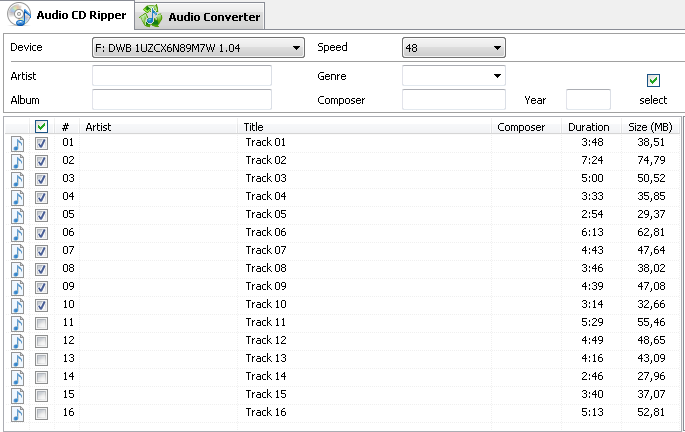Screen dimensions: 685x432
Task: Click the music note icon for Track 04
Action: pyautogui.click(x=17, y=198)
